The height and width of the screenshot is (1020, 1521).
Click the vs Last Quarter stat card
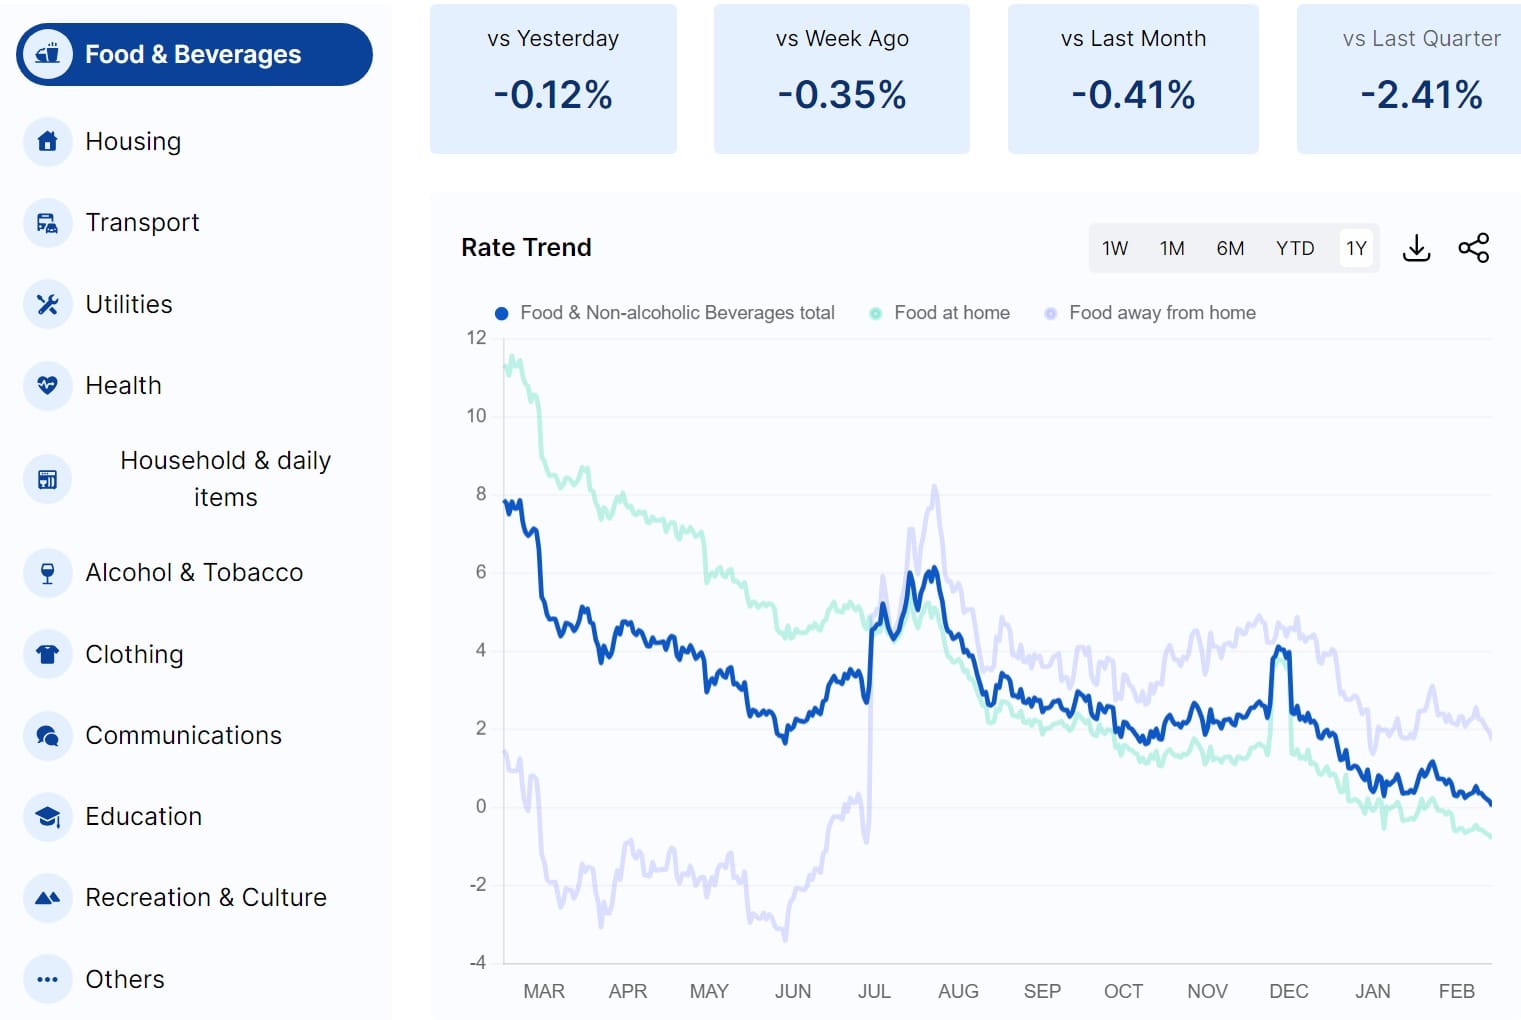pos(1420,78)
